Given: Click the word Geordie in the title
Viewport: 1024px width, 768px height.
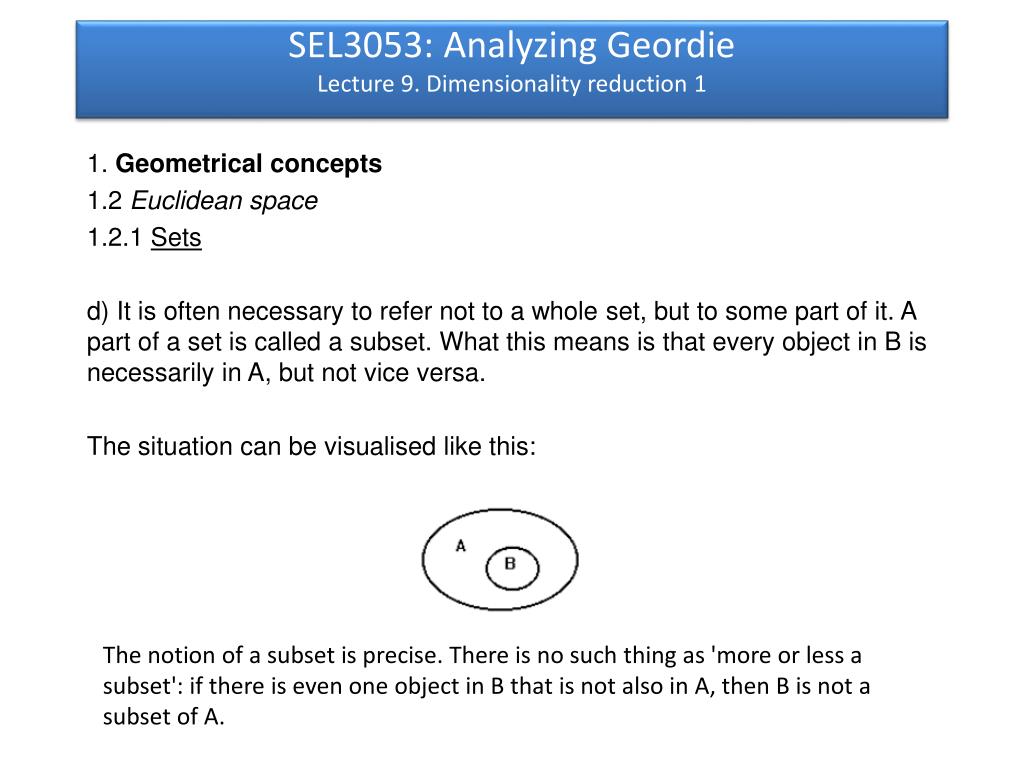Looking at the screenshot, I should [671, 46].
